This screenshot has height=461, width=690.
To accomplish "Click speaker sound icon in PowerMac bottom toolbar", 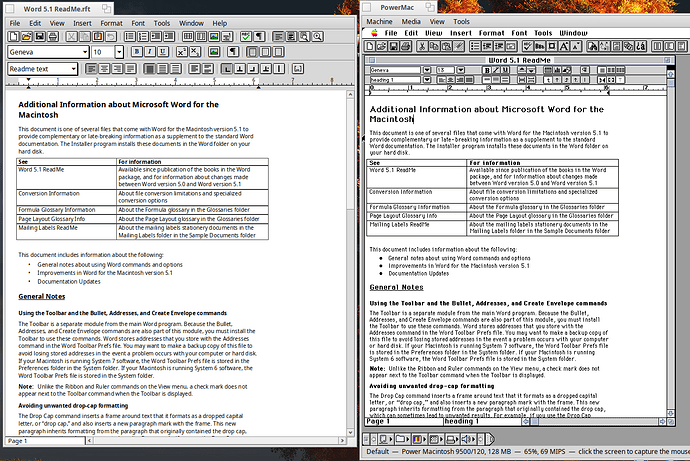I will [x=468, y=439].
